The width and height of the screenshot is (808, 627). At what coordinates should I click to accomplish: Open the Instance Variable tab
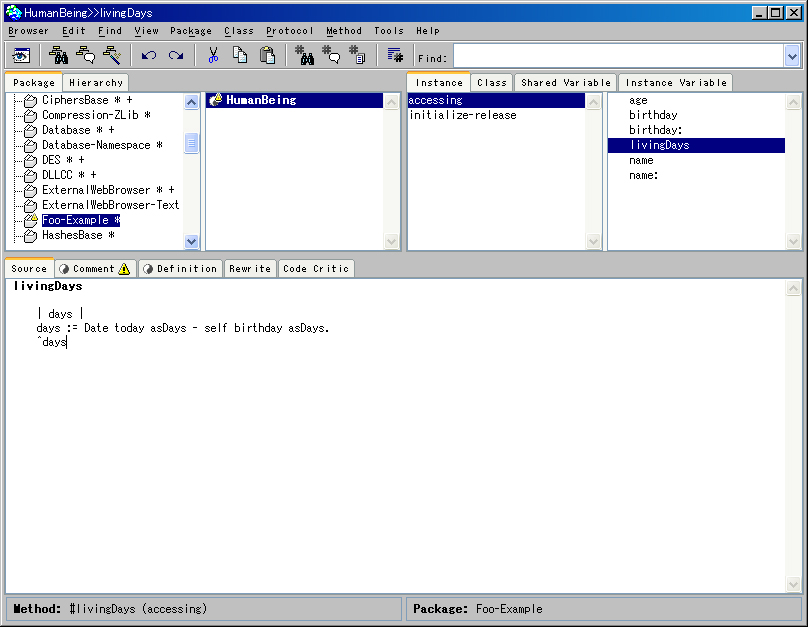pyautogui.click(x=676, y=82)
